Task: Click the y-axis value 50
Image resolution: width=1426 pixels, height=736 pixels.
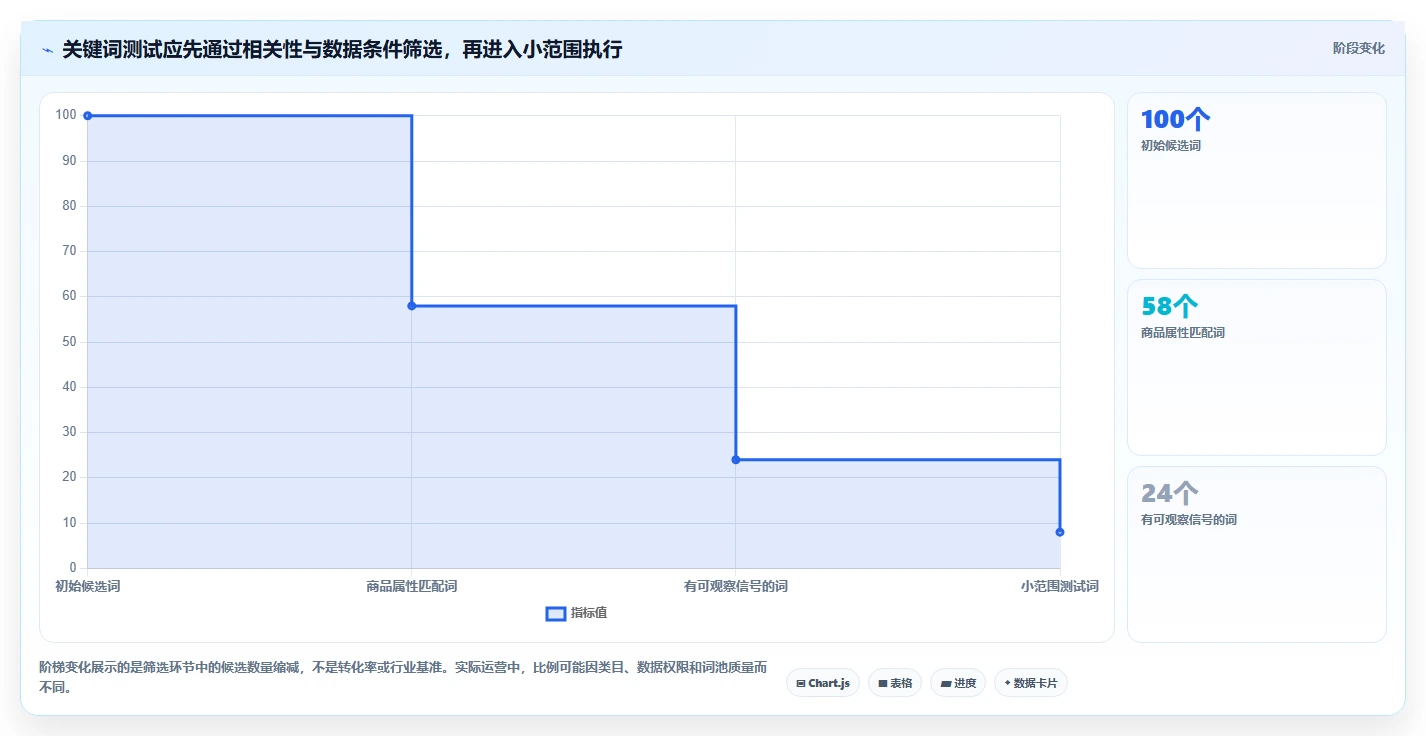Action: point(70,342)
